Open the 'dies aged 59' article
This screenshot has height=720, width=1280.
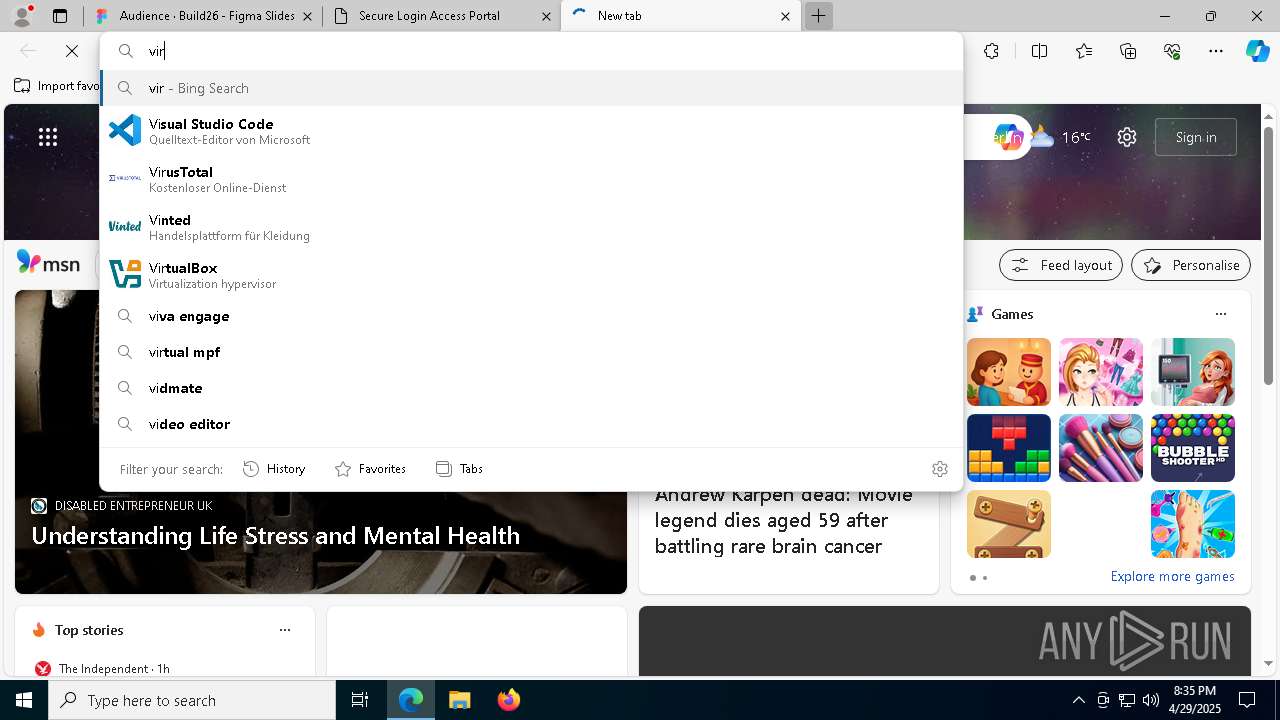click(x=784, y=520)
